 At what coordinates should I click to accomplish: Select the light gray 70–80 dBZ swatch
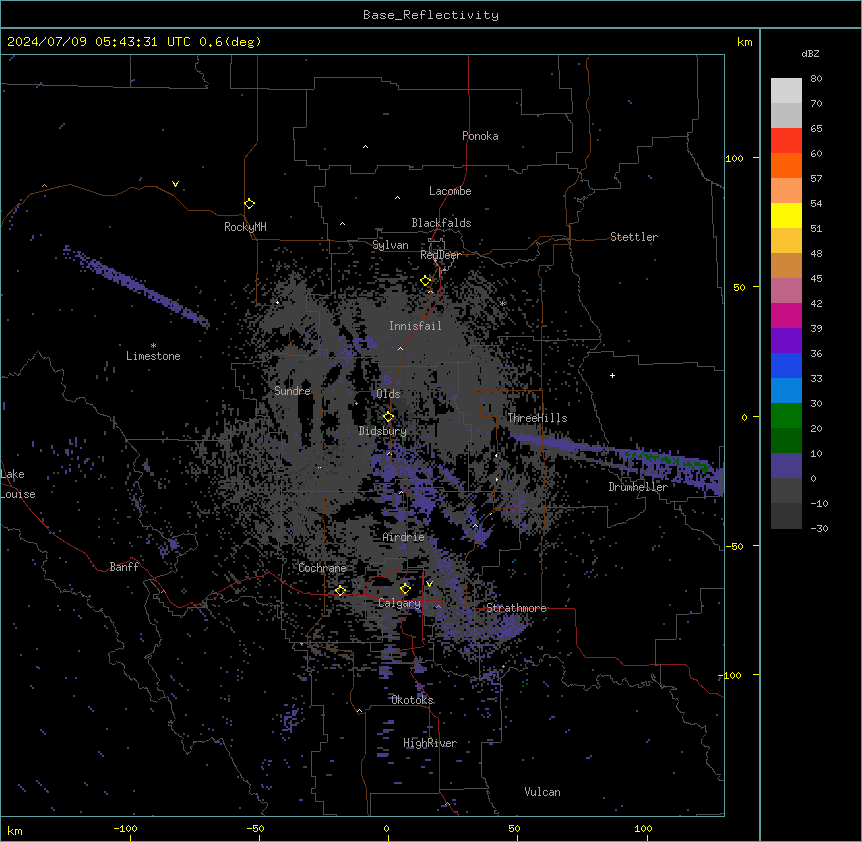[786, 91]
